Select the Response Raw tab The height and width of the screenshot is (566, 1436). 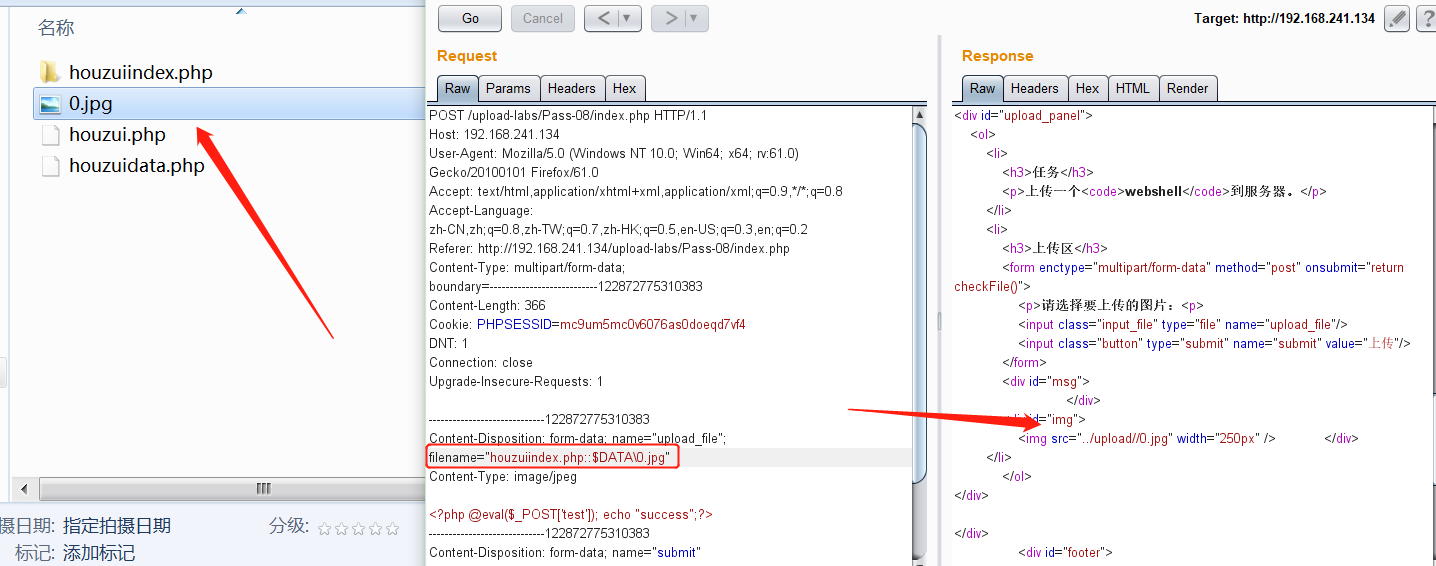[983, 88]
